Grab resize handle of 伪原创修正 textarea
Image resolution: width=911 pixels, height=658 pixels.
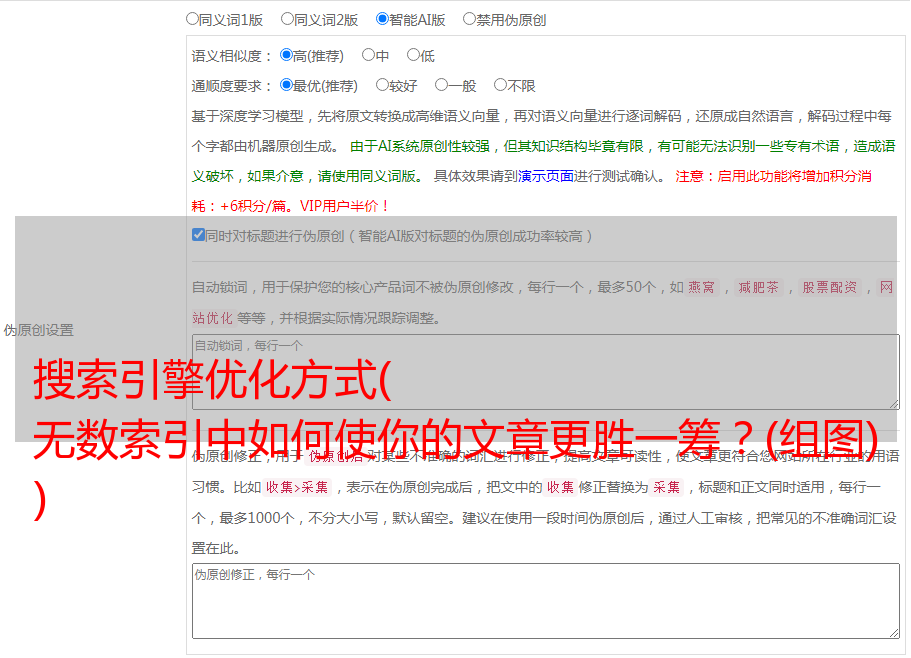894,633
